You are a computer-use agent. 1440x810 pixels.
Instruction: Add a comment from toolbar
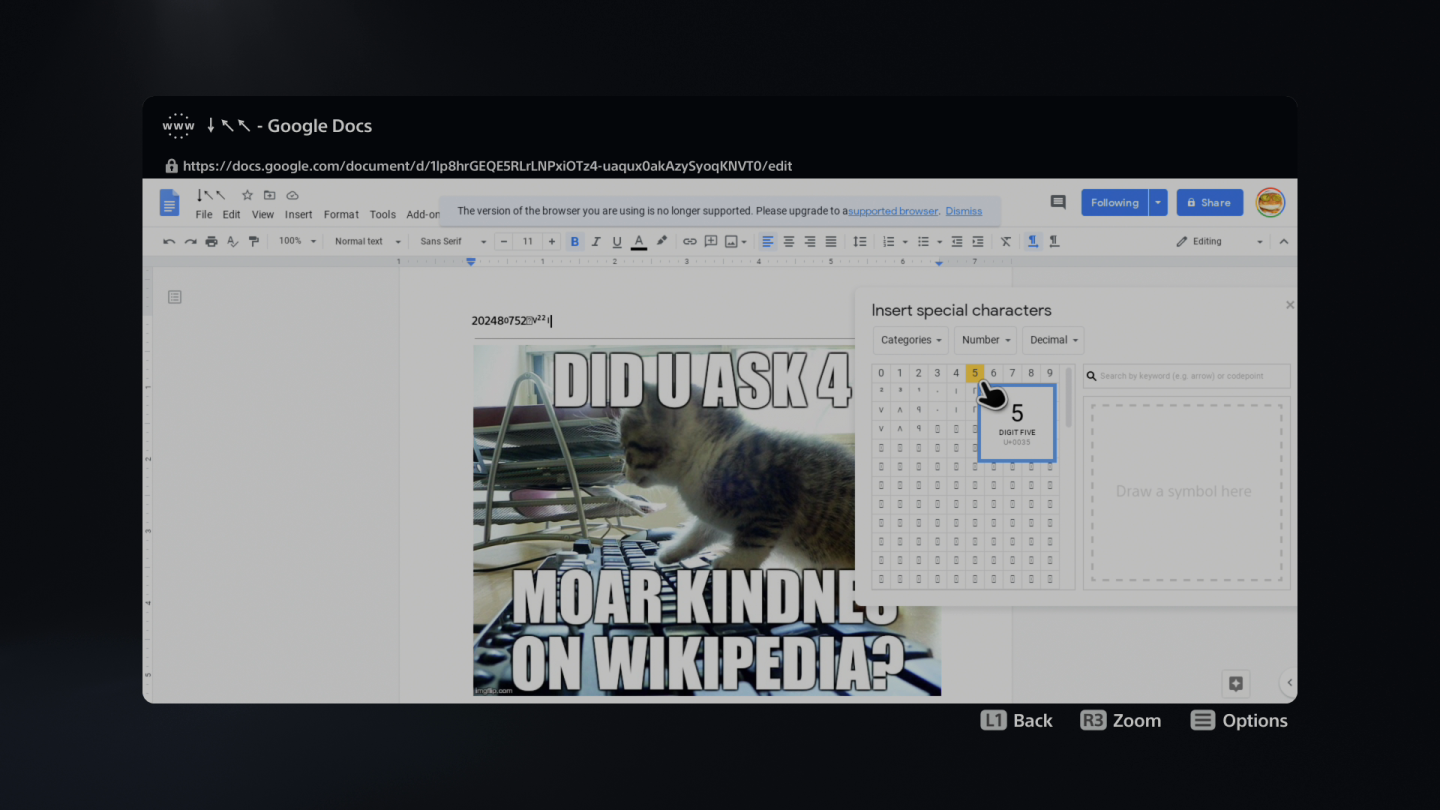[711, 241]
